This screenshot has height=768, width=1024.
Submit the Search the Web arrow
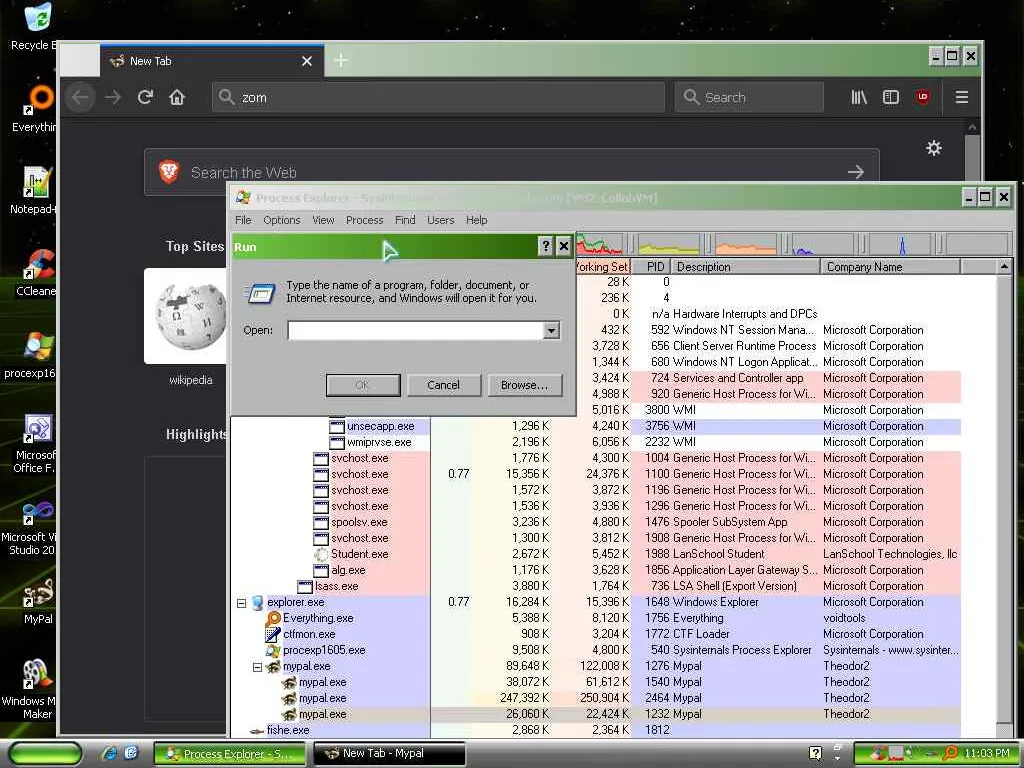856,172
